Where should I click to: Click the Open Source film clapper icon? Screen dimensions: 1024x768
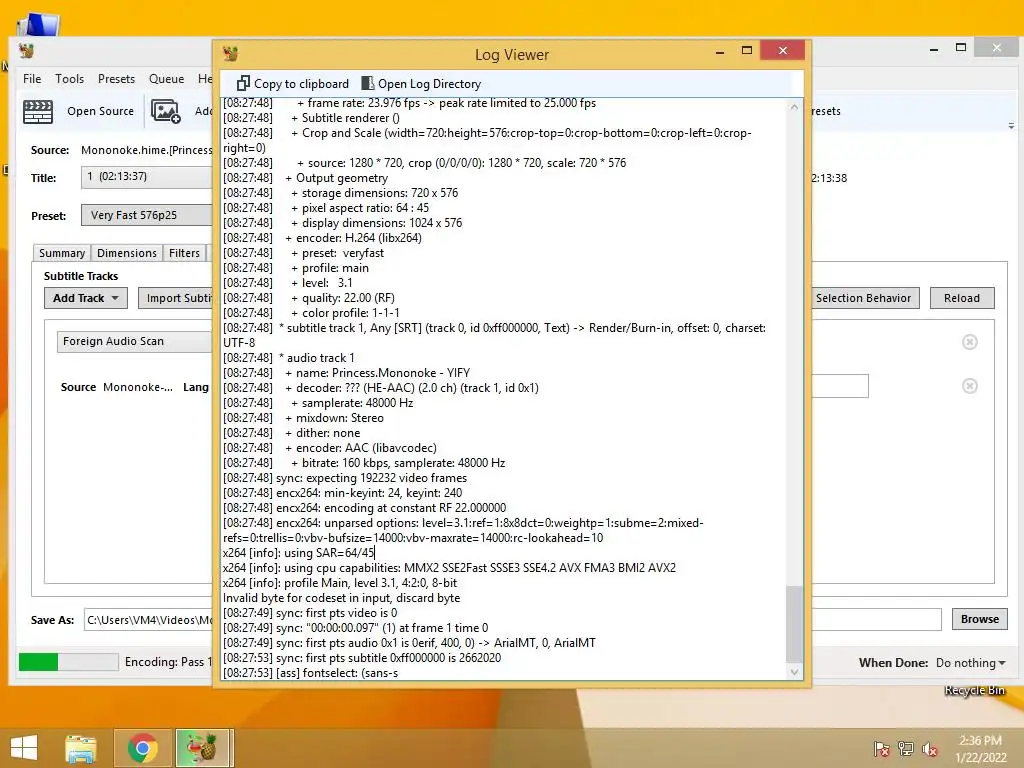[38, 111]
